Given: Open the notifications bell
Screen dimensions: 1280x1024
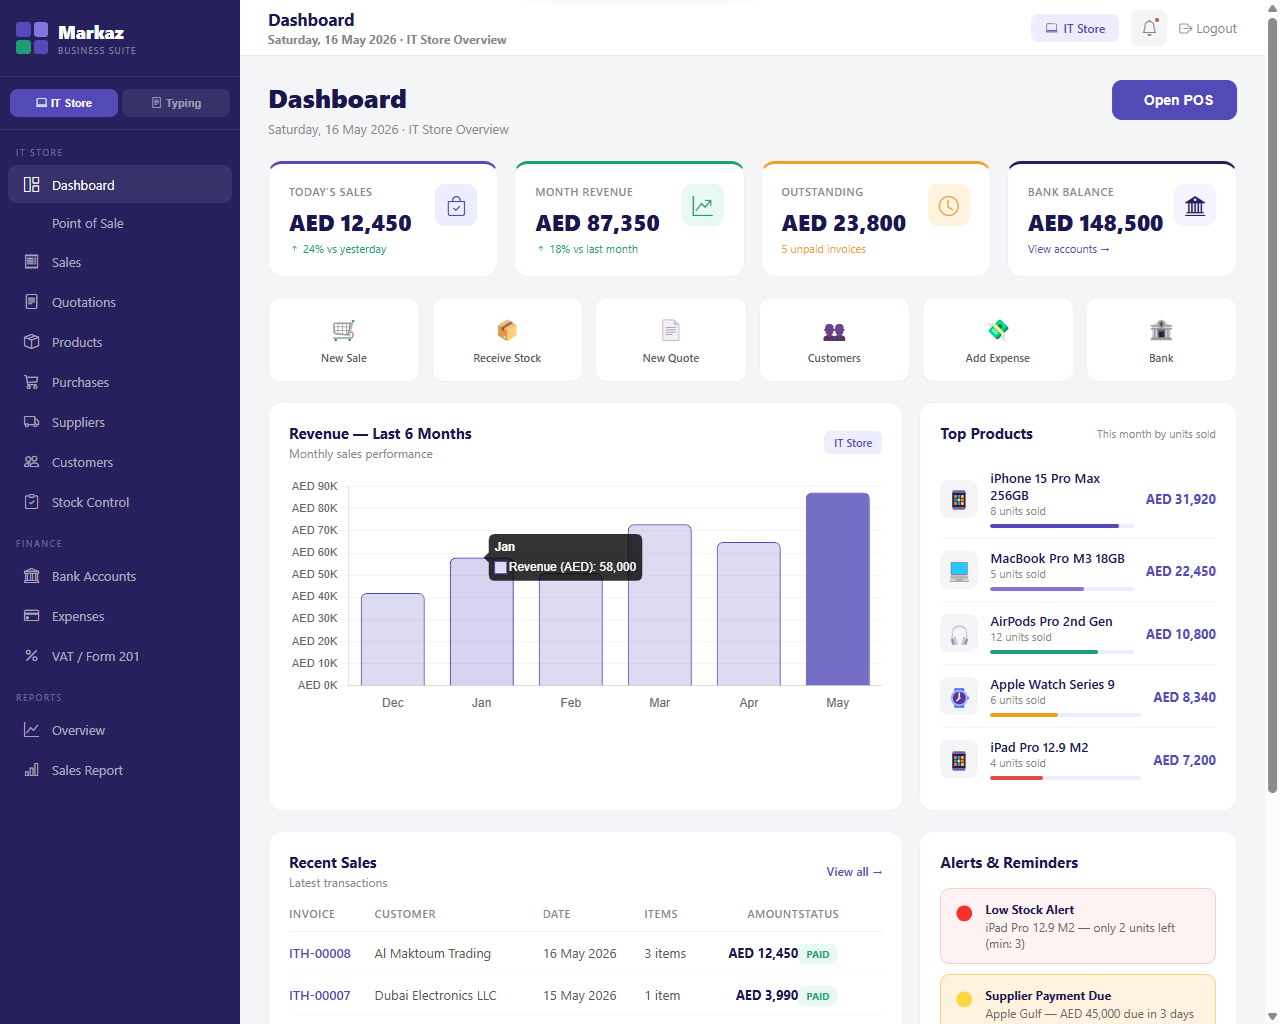Looking at the screenshot, I should (x=1149, y=28).
